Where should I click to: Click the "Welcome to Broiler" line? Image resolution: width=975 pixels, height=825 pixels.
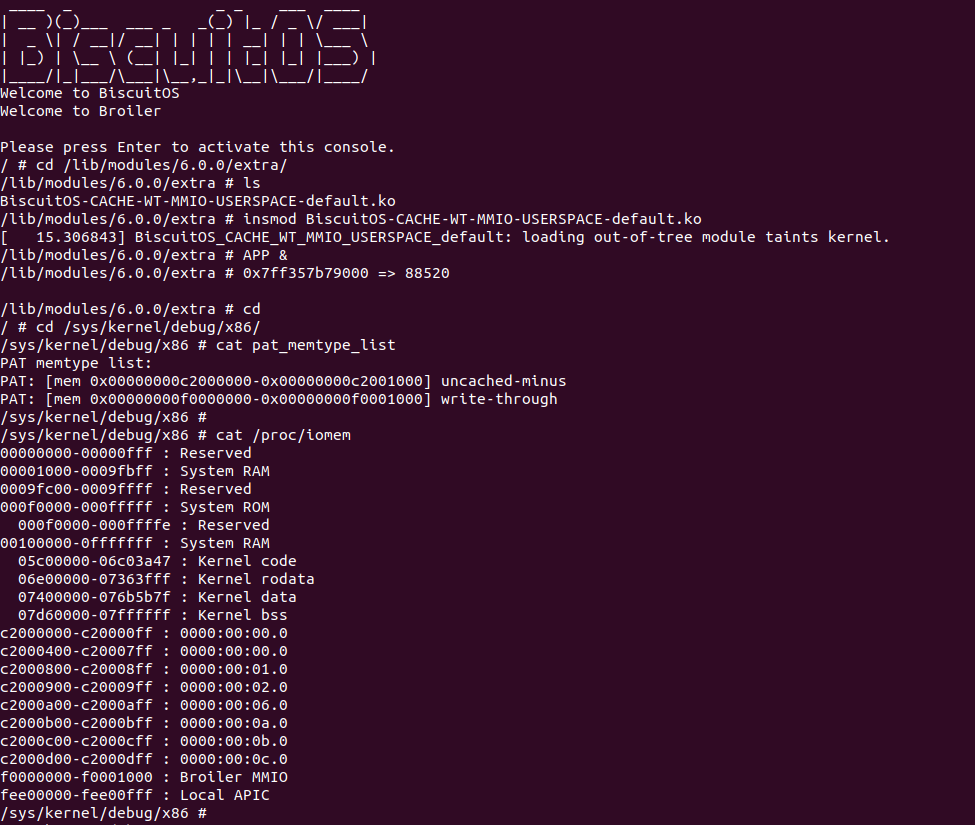(81, 111)
